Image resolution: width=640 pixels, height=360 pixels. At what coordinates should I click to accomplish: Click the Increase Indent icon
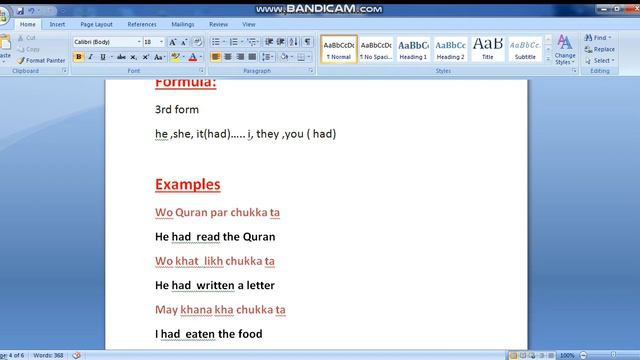click(x=281, y=42)
